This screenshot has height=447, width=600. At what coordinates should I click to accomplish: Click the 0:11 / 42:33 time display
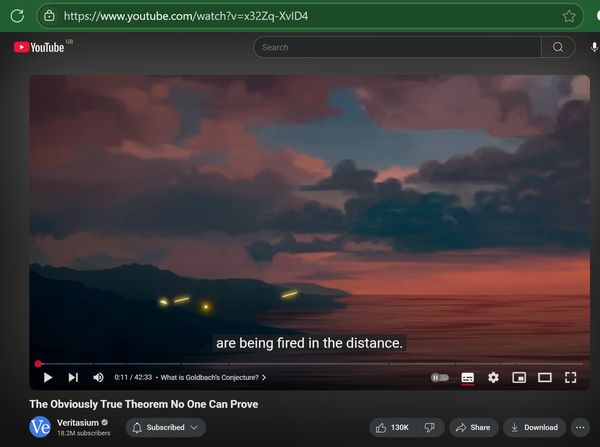tap(133, 377)
